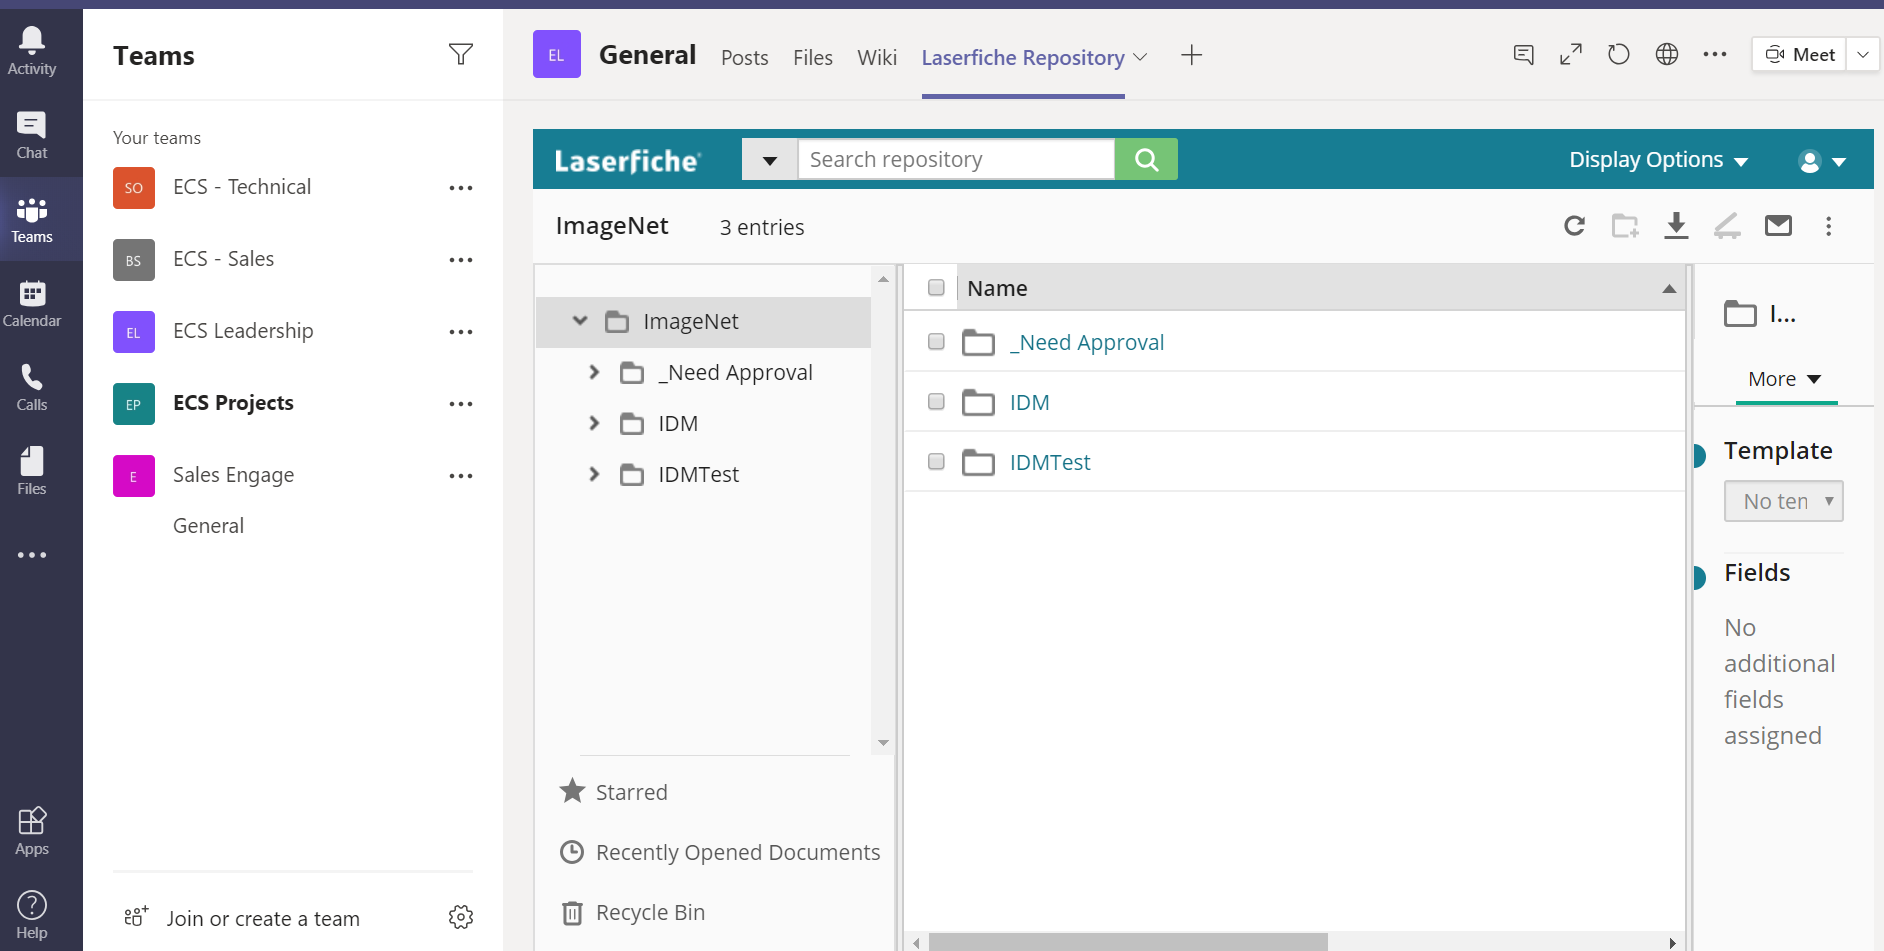1884x951 pixels.
Task: Check the _Need Approval folder checkbox
Action: coord(936,342)
